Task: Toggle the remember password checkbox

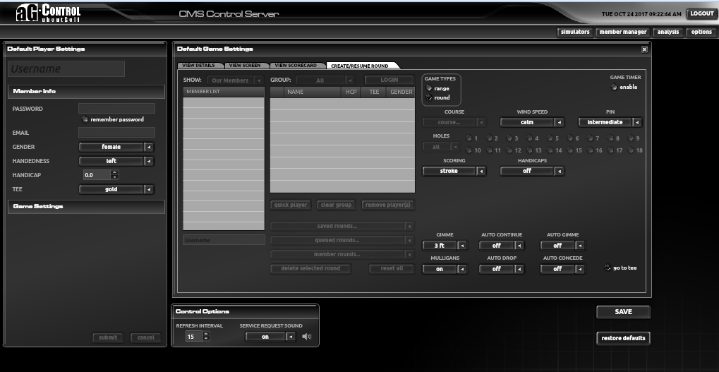Action: coord(85,119)
